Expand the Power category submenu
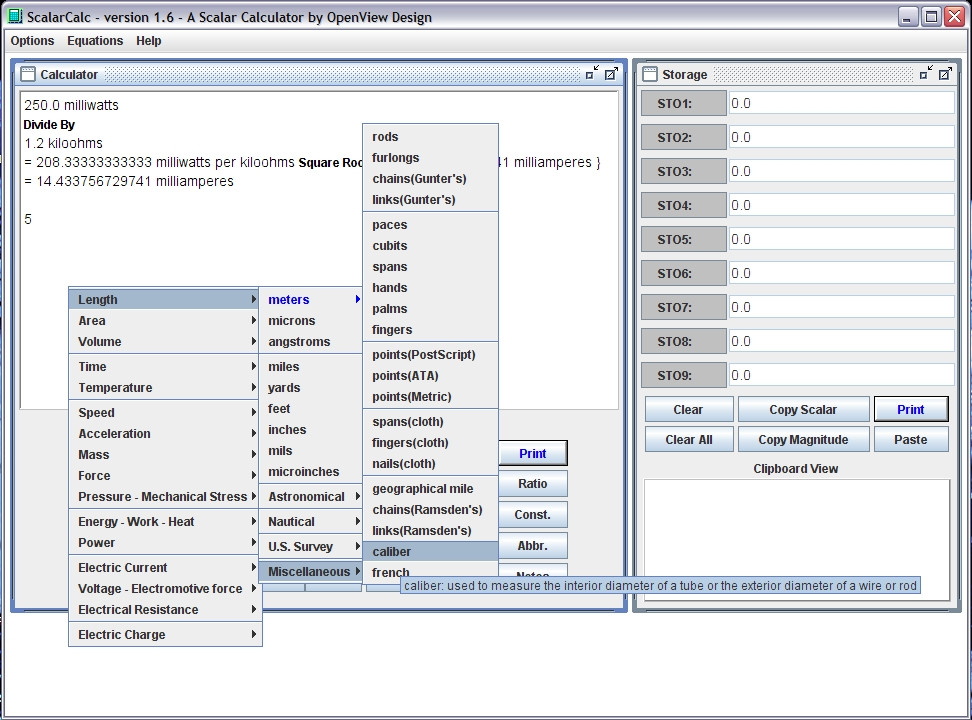Image resolution: width=972 pixels, height=720 pixels. click(x=164, y=543)
